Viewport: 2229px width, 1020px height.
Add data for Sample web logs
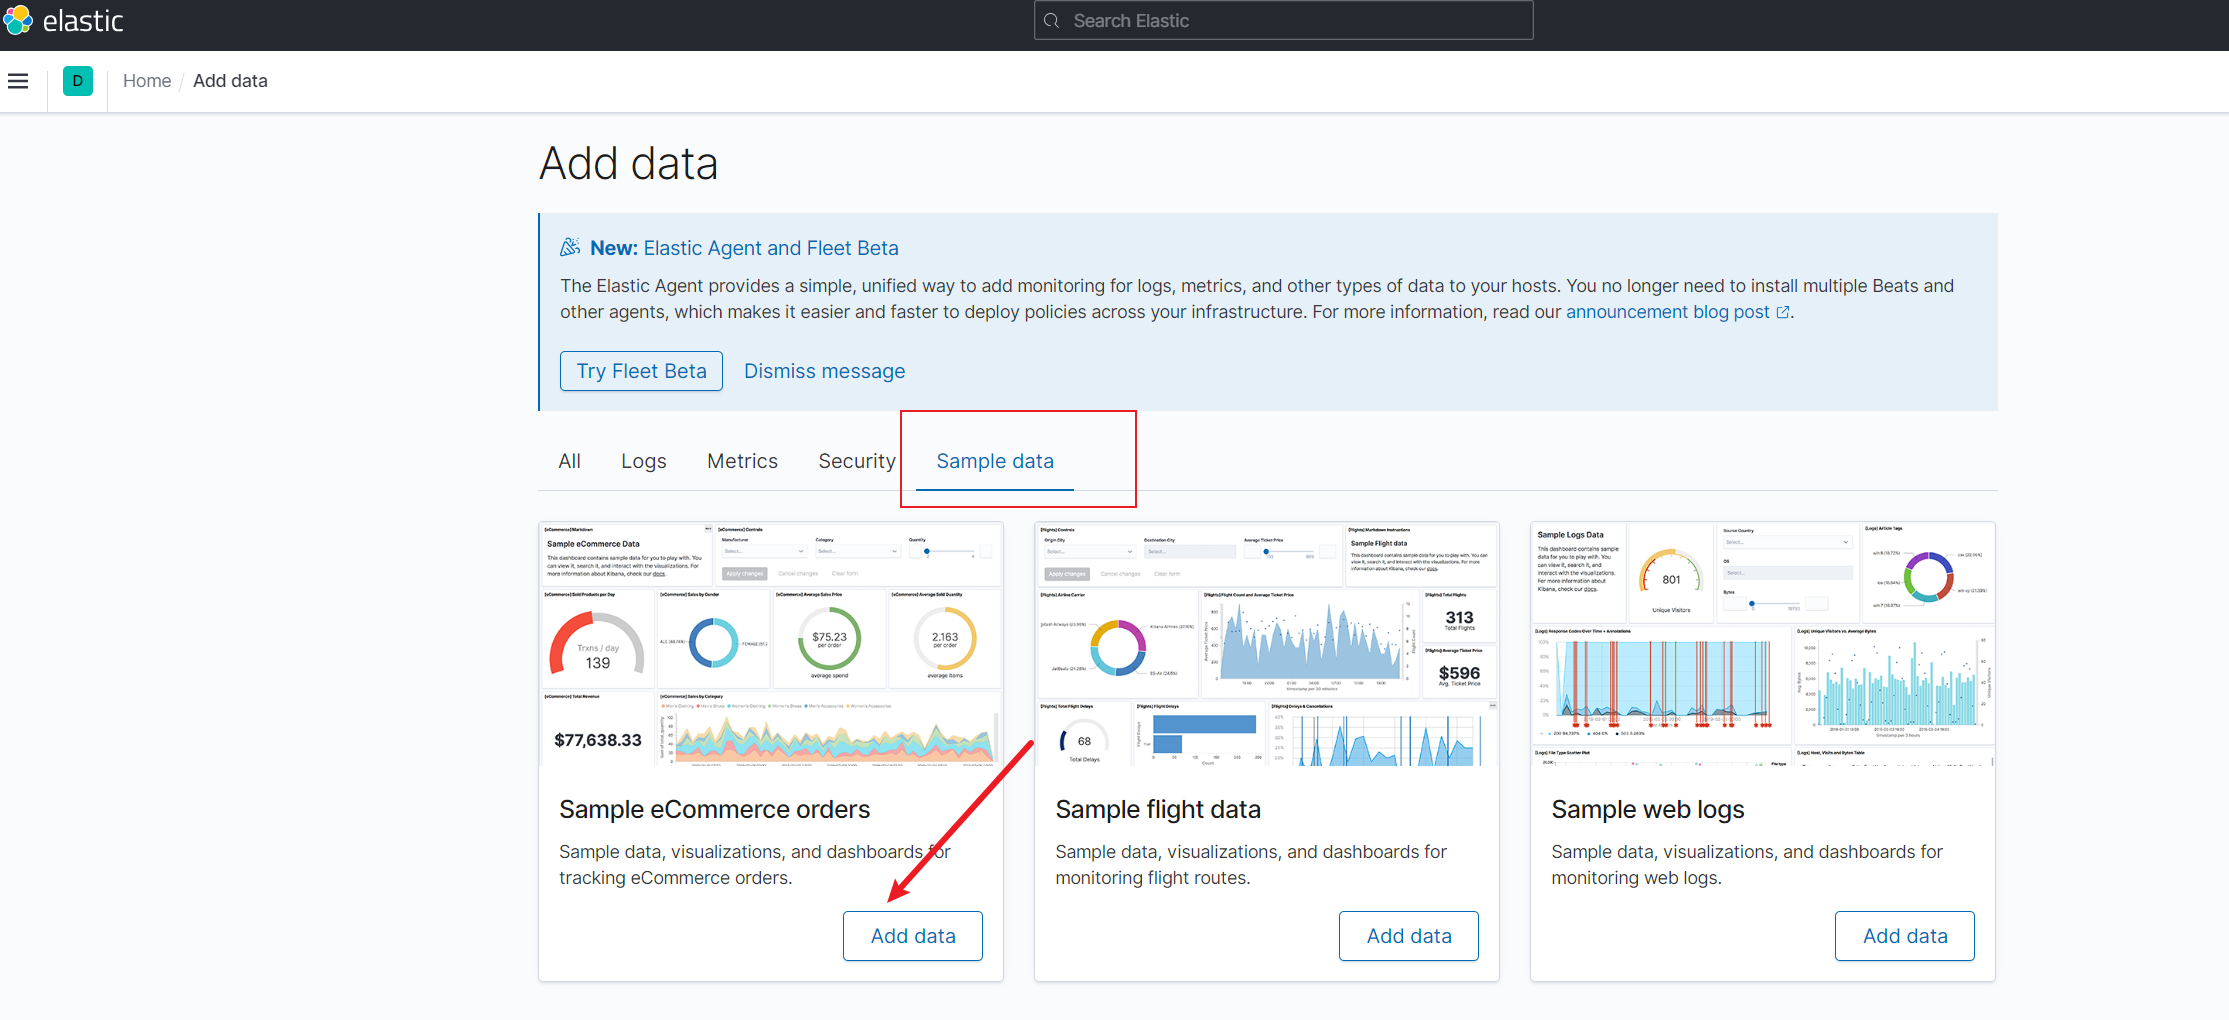(x=1904, y=936)
